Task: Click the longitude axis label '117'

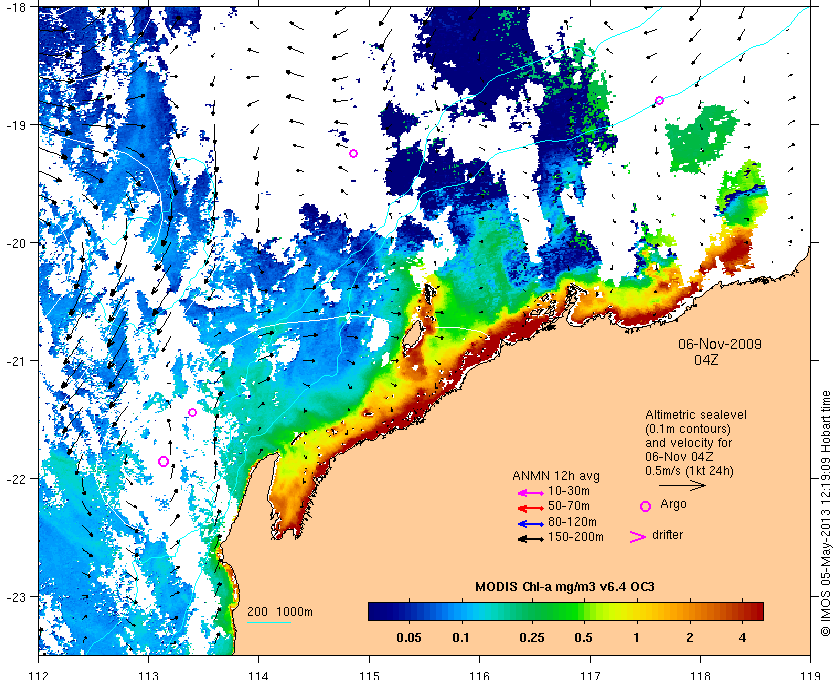Action: click(590, 674)
